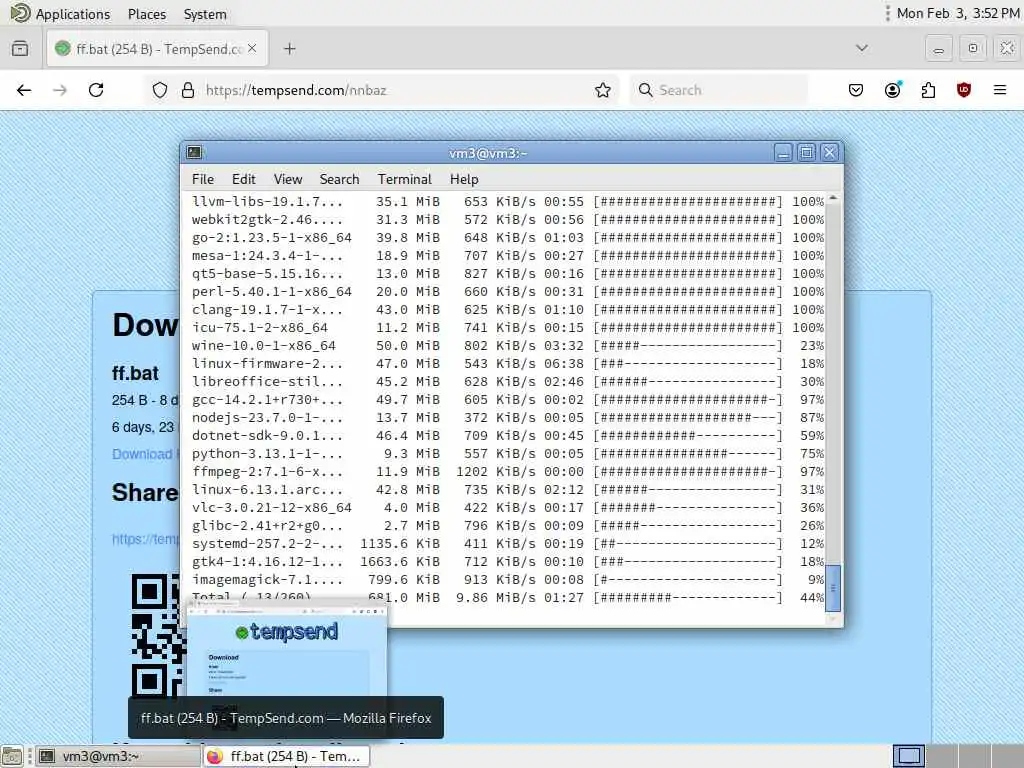
Task: Click the webkit2gtk-2.46 row
Action: (x=507, y=219)
